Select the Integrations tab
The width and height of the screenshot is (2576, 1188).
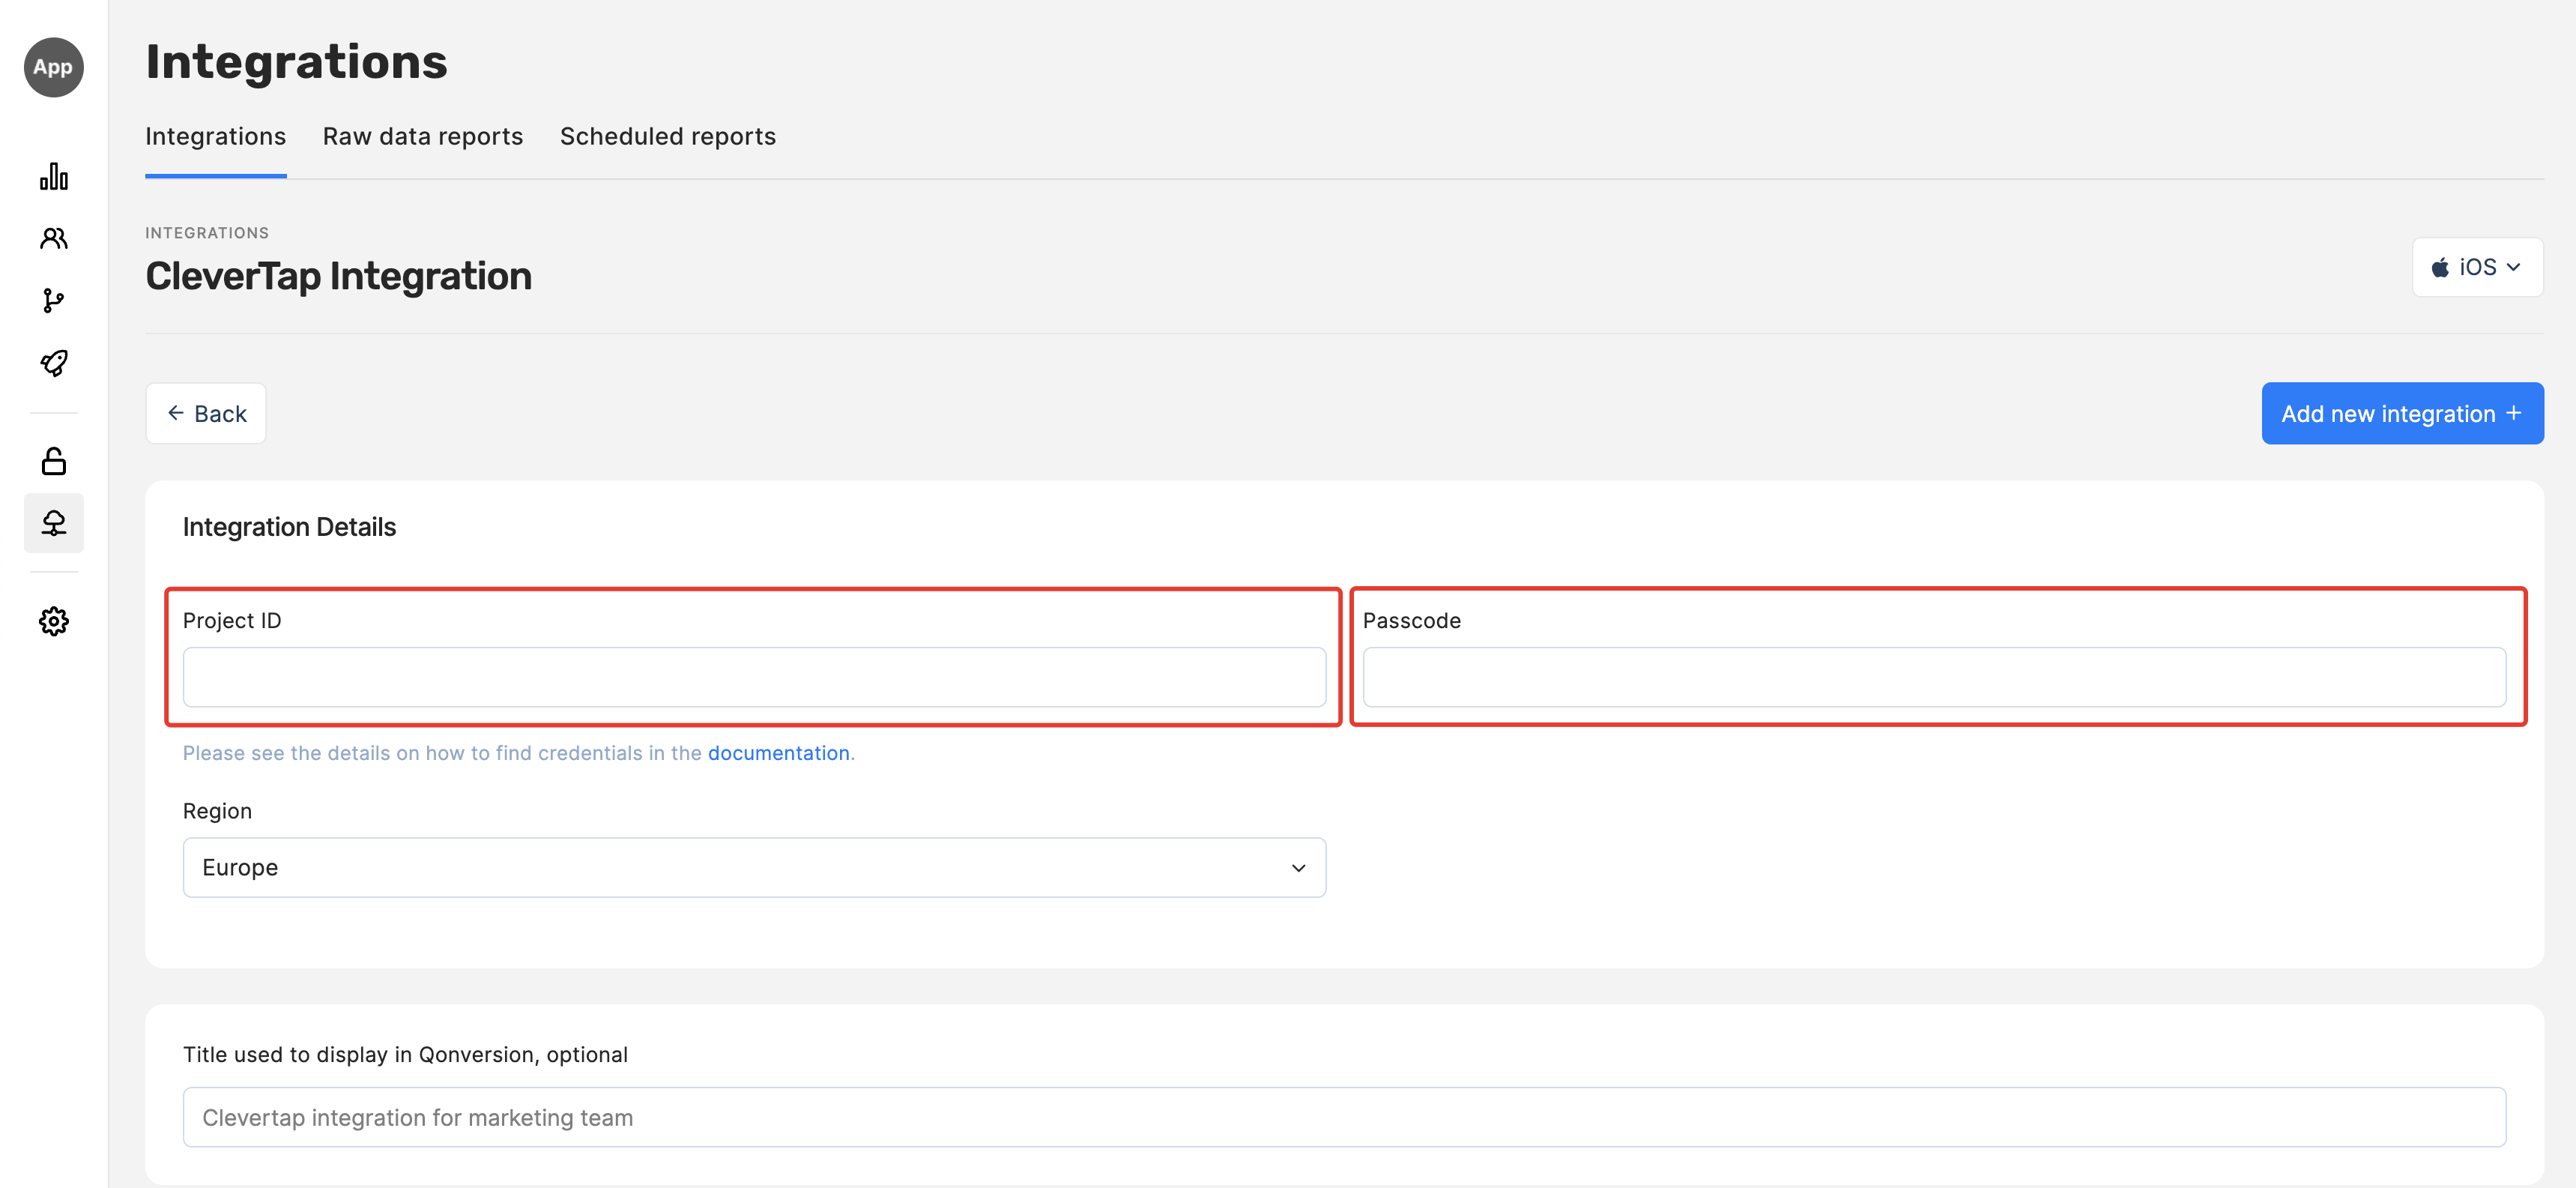[215, 136]
